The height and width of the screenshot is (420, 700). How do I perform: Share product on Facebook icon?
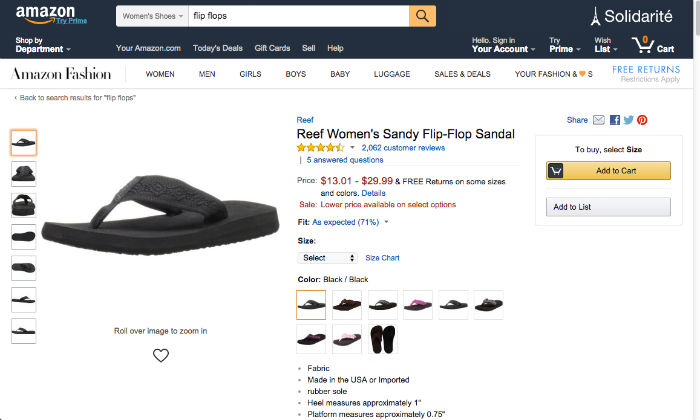click(615, 120)
